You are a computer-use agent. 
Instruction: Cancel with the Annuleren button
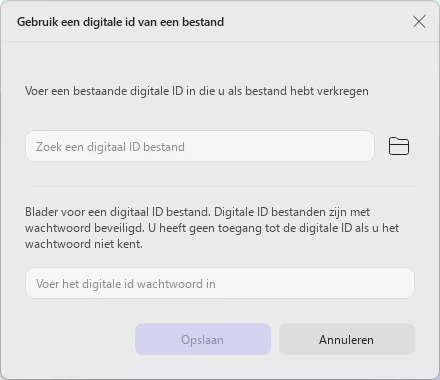(347, 339)
